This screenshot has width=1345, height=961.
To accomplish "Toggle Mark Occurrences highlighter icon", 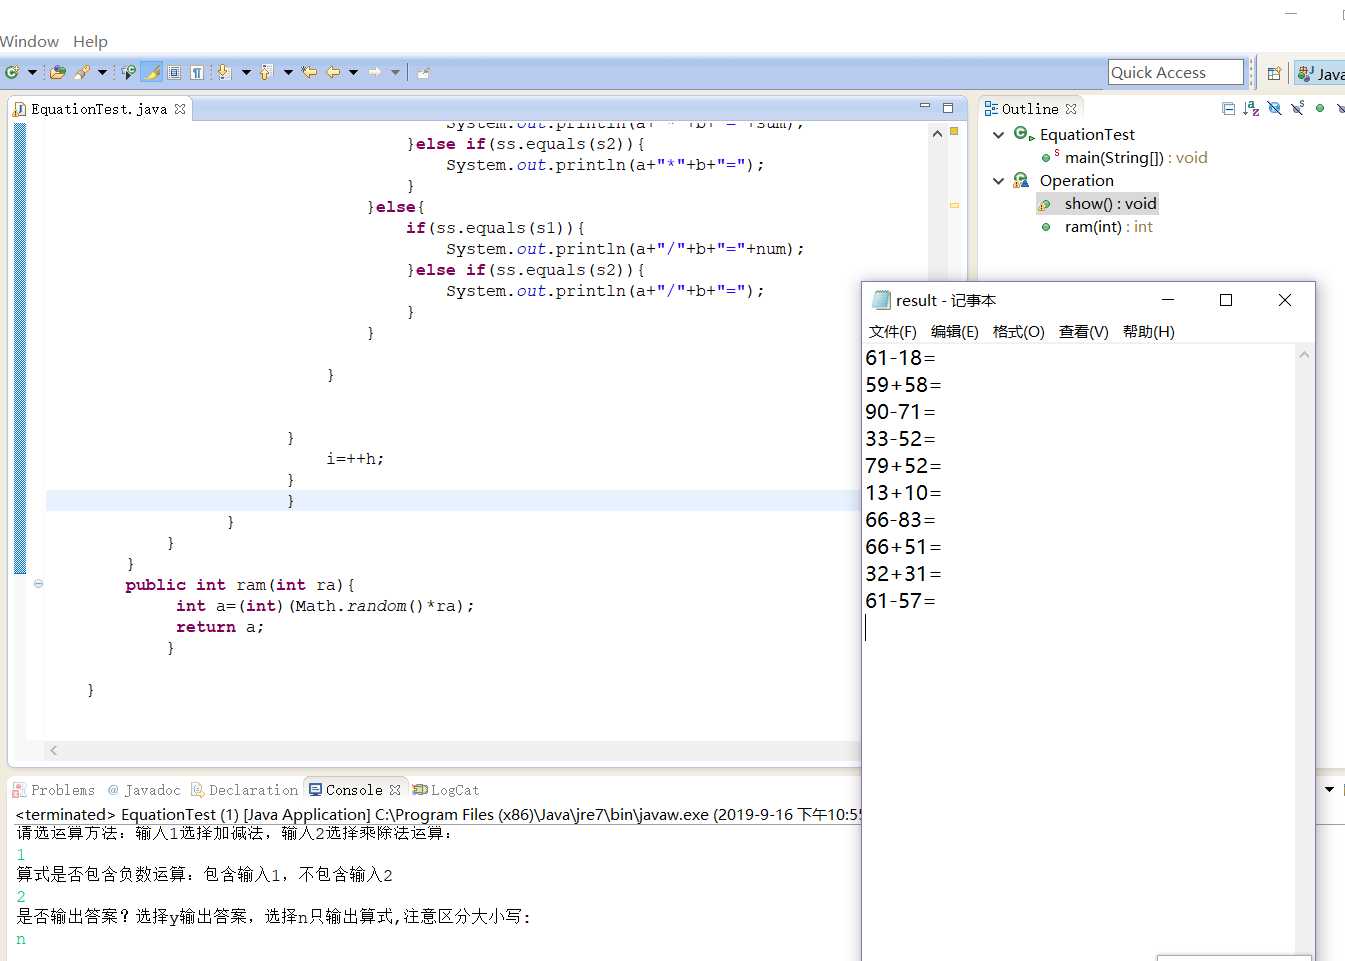I will [151, 72].
